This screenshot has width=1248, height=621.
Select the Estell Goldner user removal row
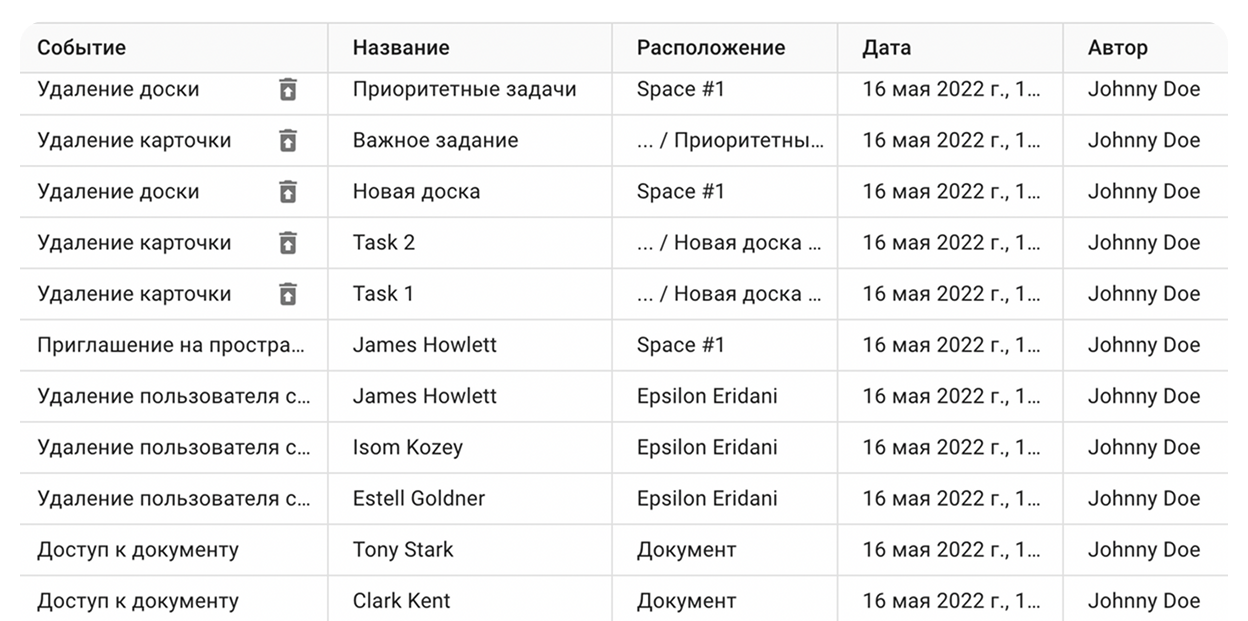623,498
